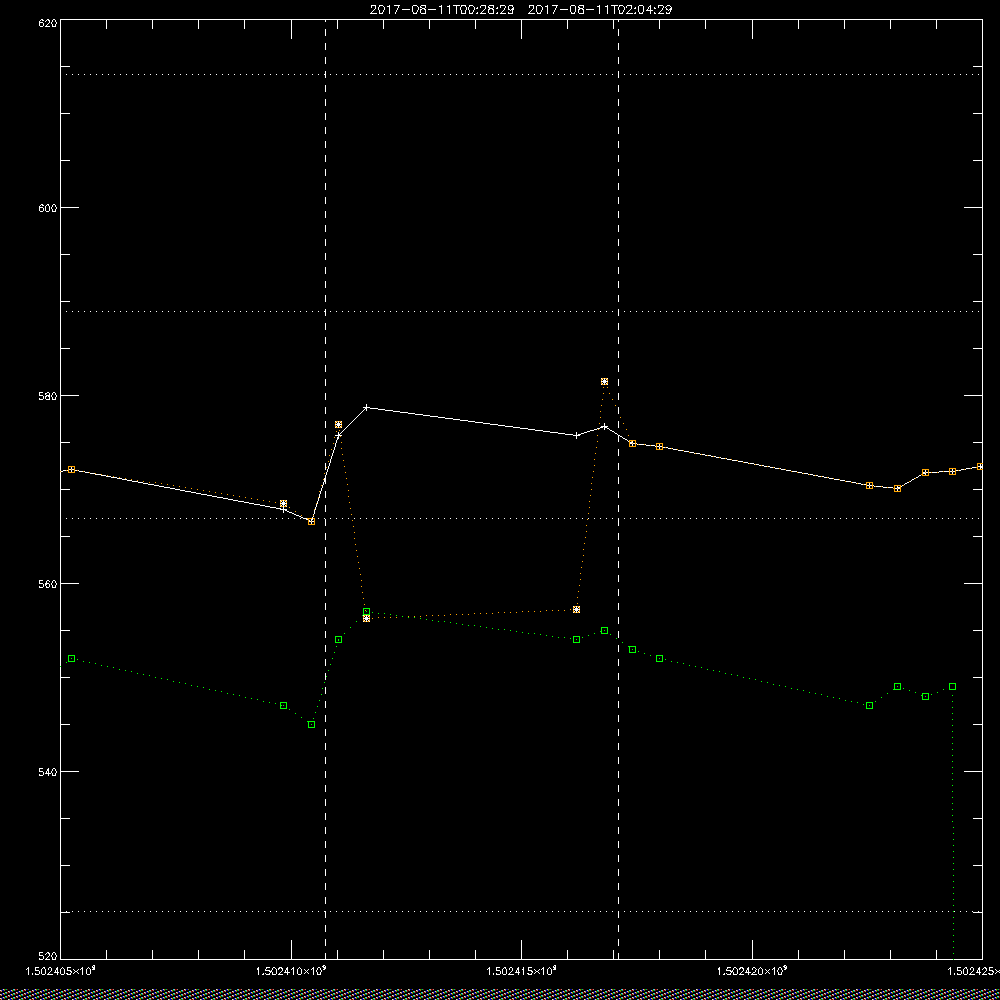Pick the white line's peak plus marker near 579

[x=366, y=408]
